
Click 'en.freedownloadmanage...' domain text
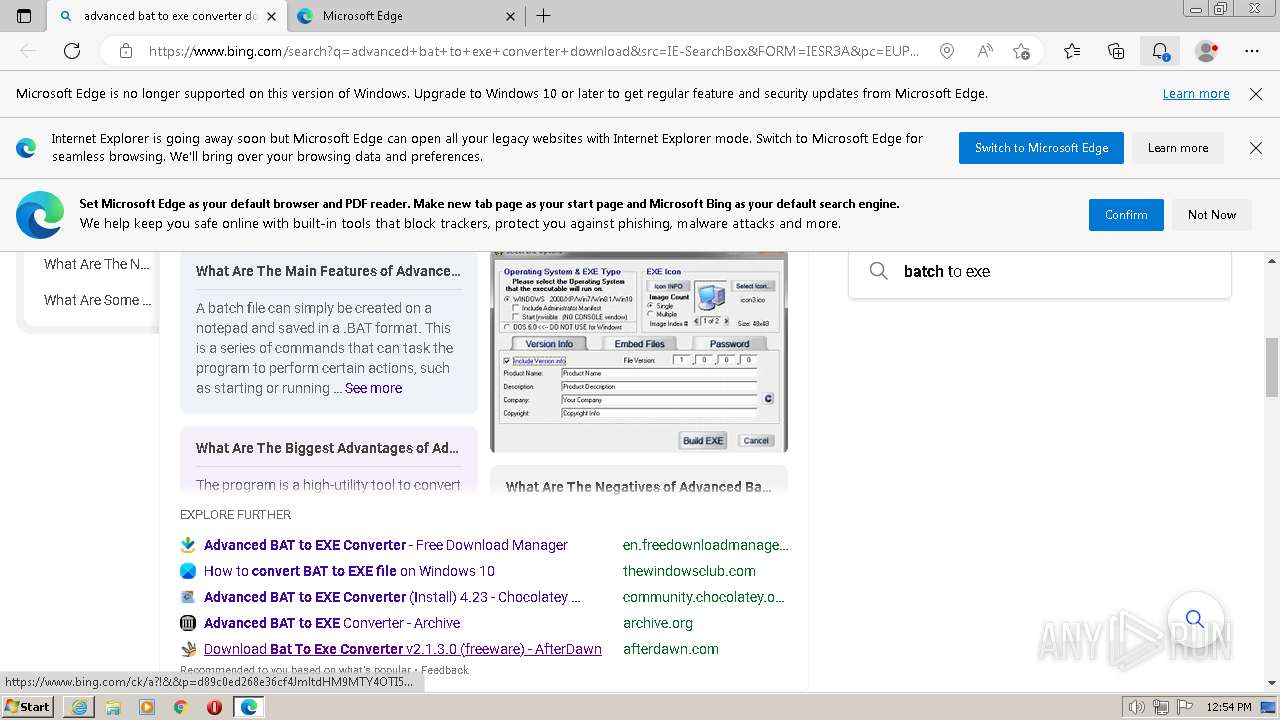coord(705,545)
